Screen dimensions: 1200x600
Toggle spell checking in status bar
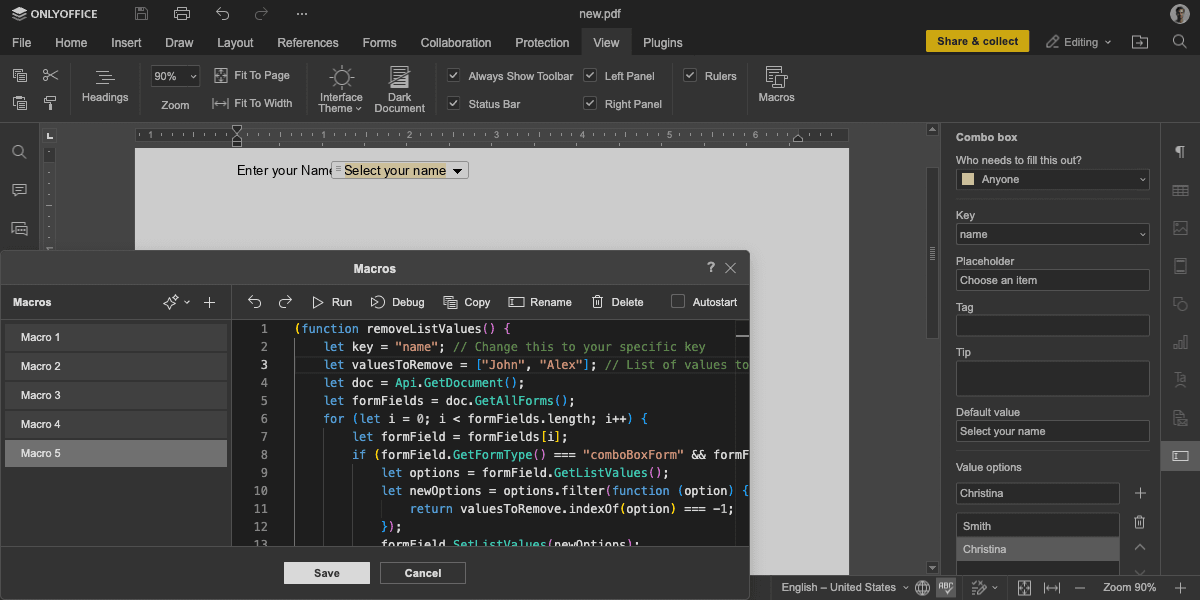(945, 587)
